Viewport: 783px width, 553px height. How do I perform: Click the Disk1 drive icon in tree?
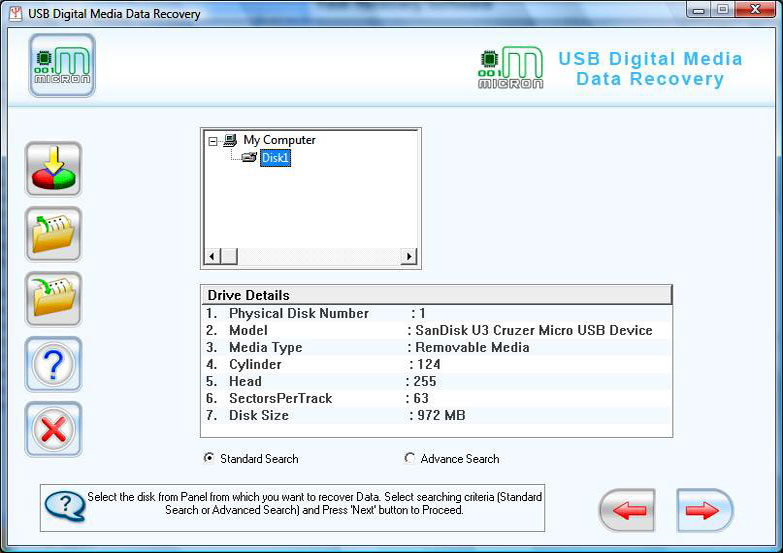249,158
